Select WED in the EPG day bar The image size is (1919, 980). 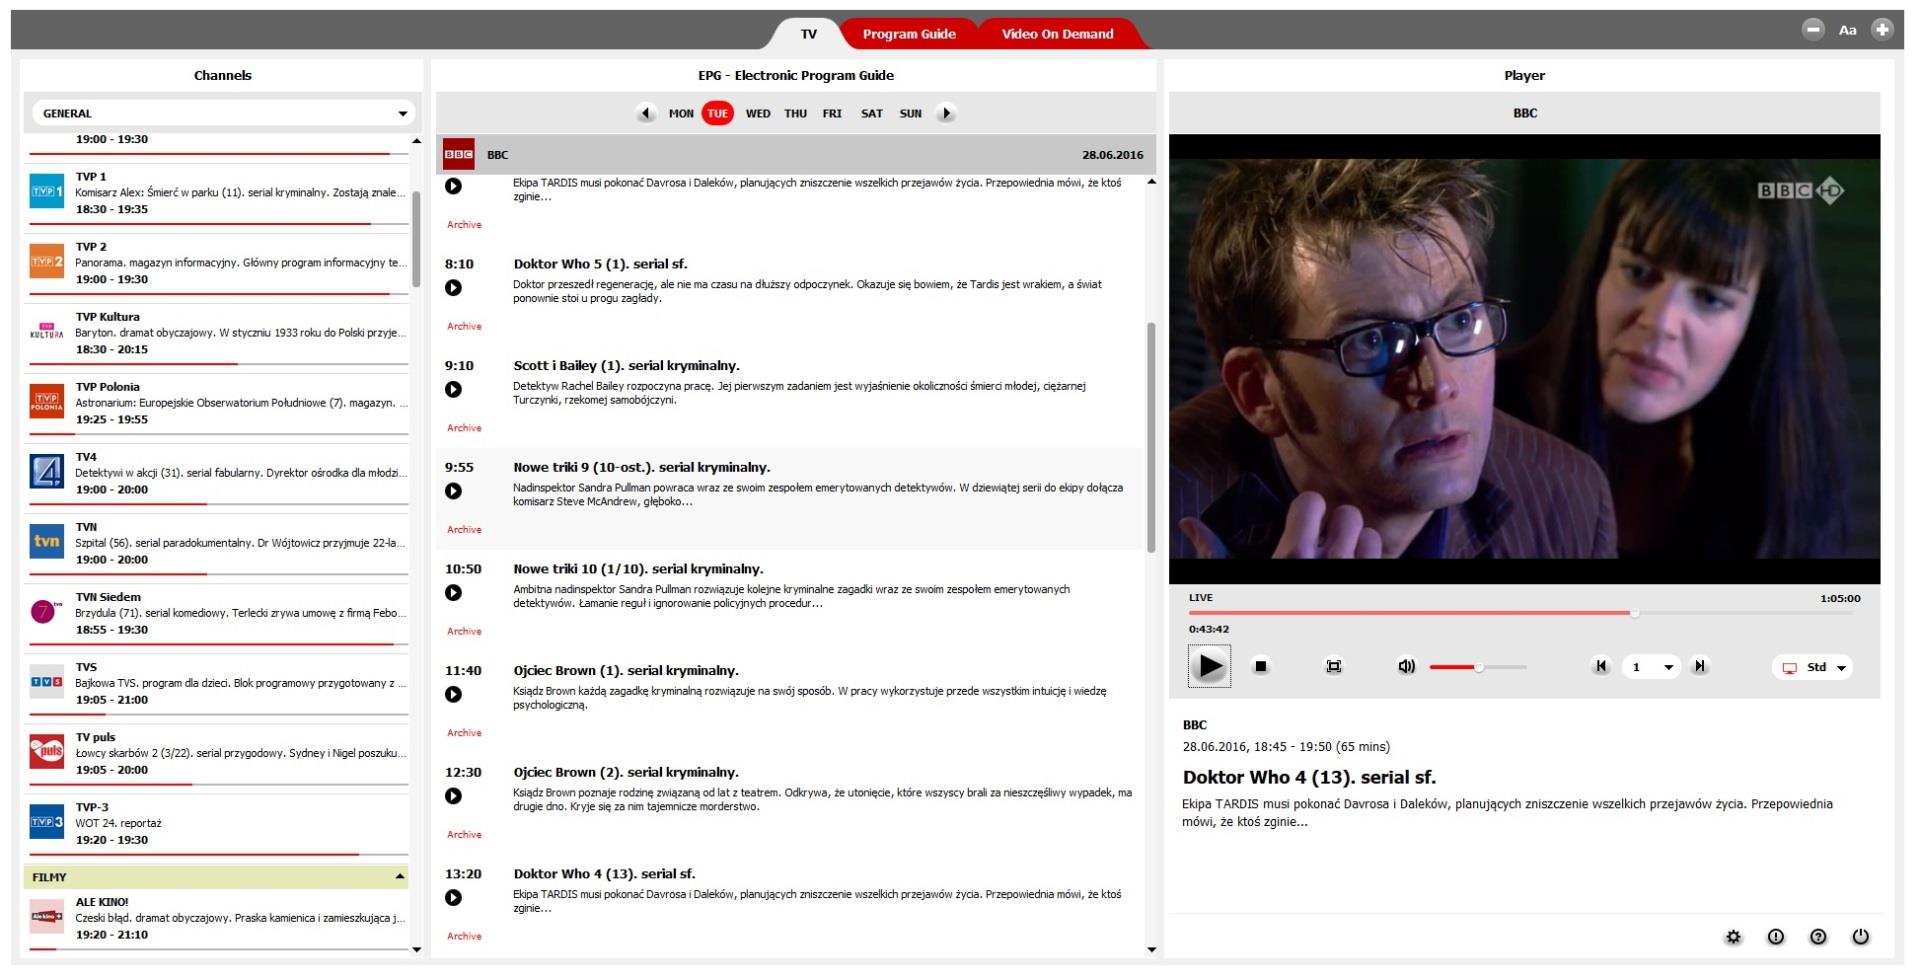click(x=758, y=114)
